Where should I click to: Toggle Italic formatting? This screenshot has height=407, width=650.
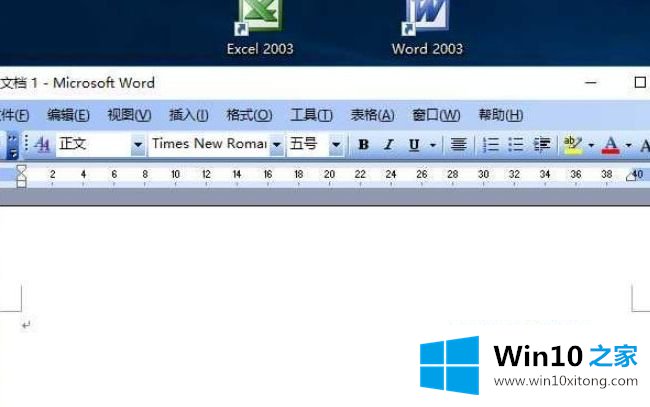pyautogui.click(x=388, y=145)
